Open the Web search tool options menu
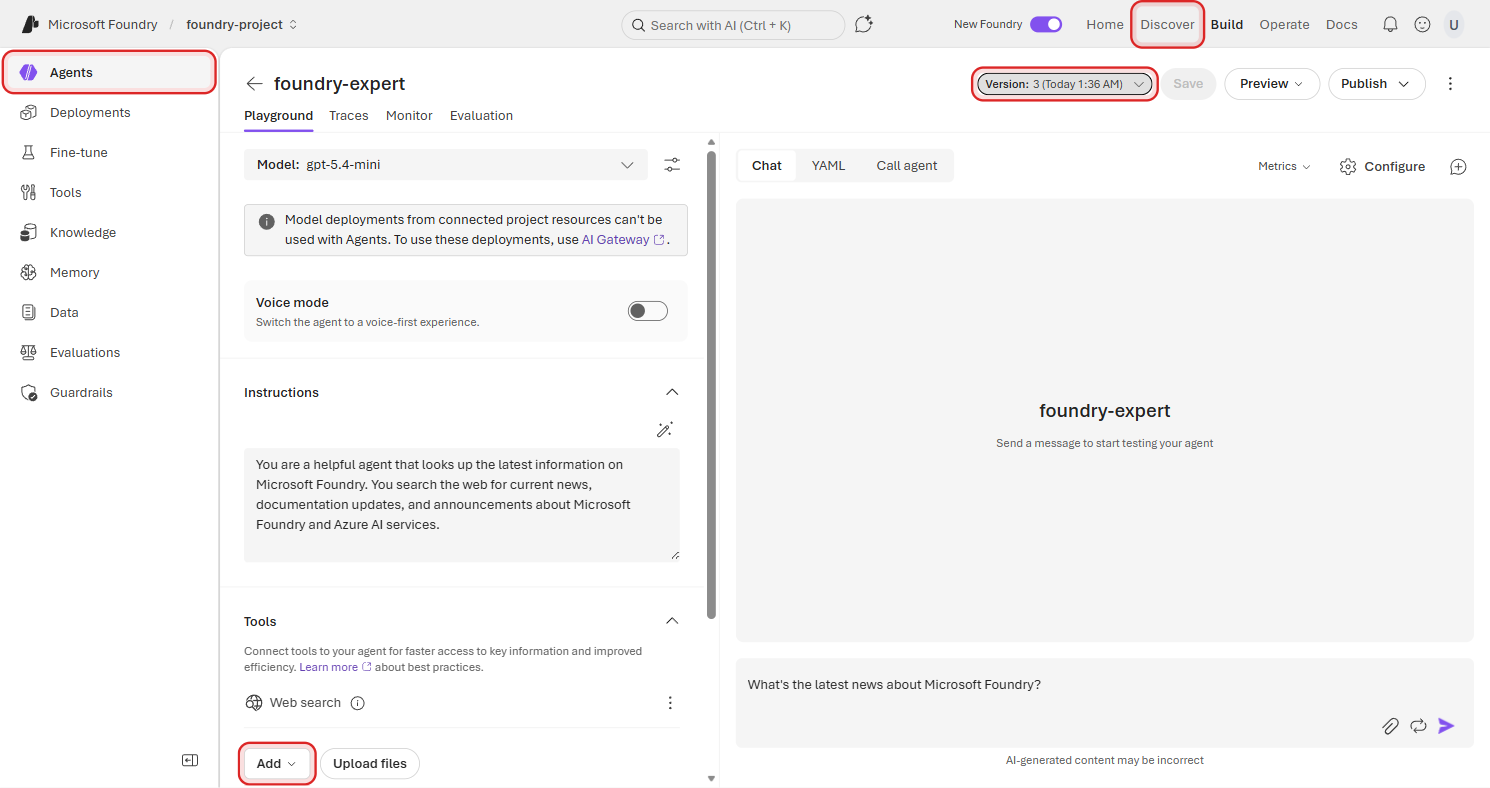 click(x=670, y=703)
